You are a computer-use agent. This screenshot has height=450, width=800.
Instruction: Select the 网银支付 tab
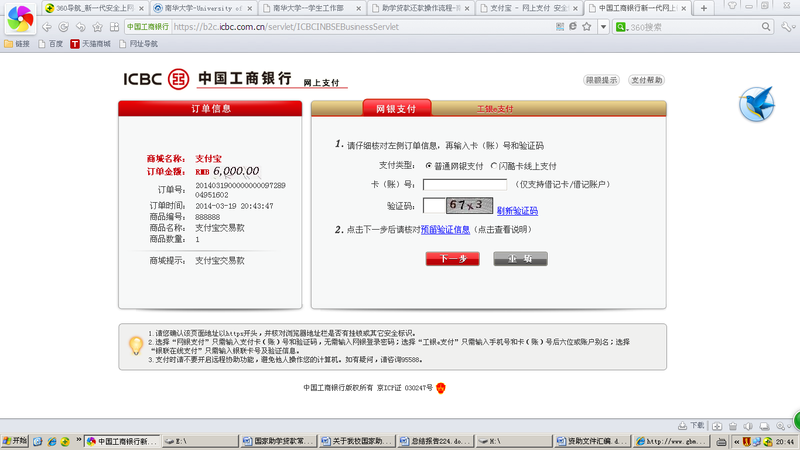(x=396, y=108)
